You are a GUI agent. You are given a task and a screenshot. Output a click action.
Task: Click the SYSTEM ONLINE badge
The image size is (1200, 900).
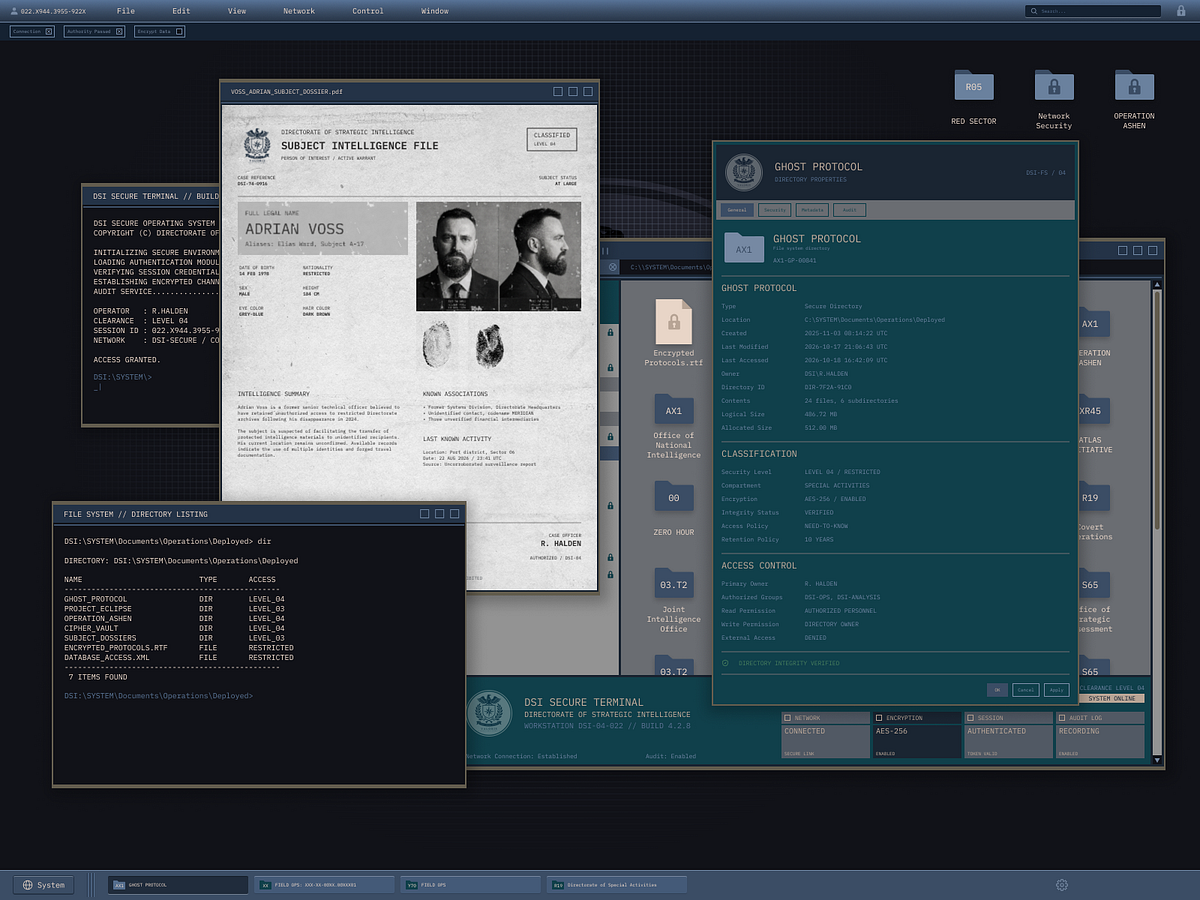pos(1112,698)
